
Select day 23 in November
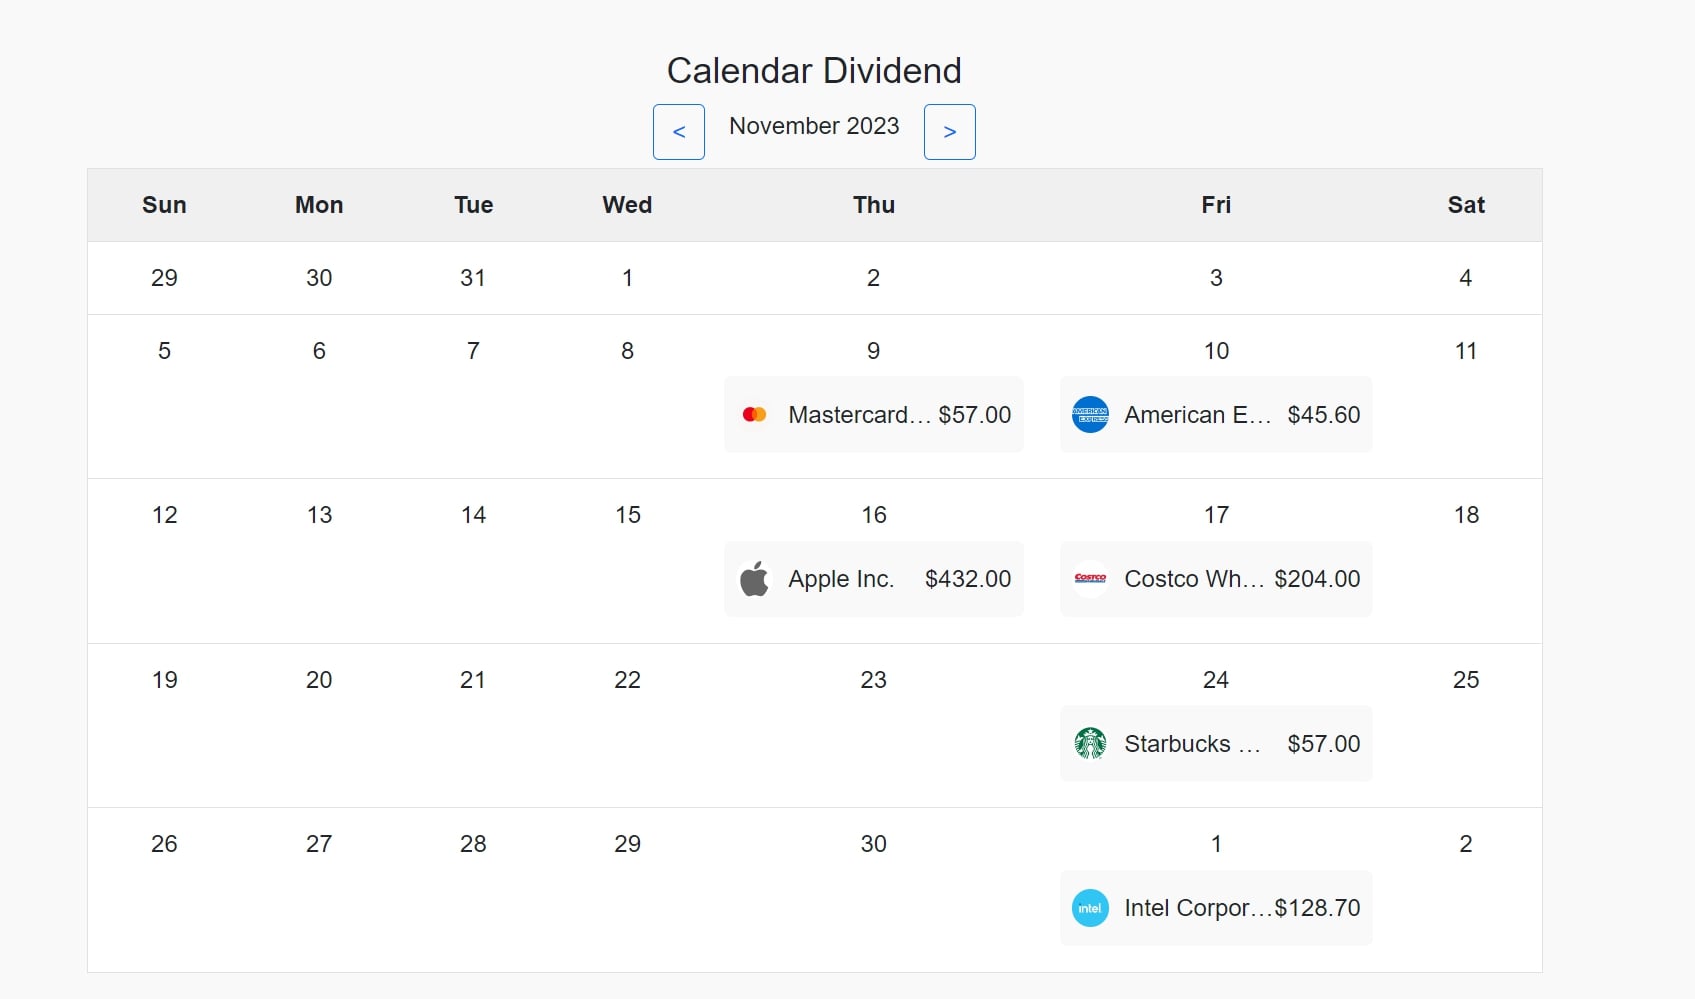(874, 680)
